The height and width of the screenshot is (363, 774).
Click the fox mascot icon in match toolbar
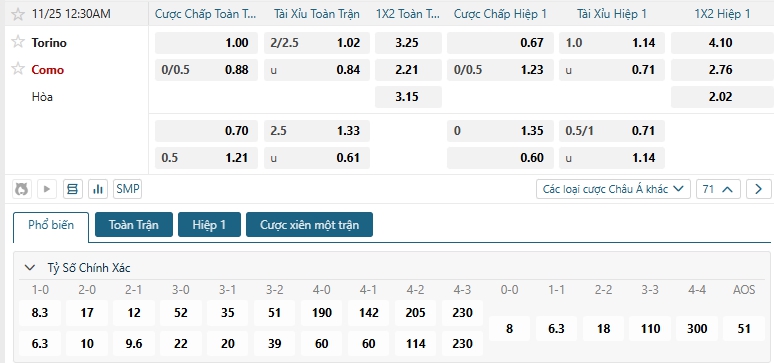coord(21,189)
